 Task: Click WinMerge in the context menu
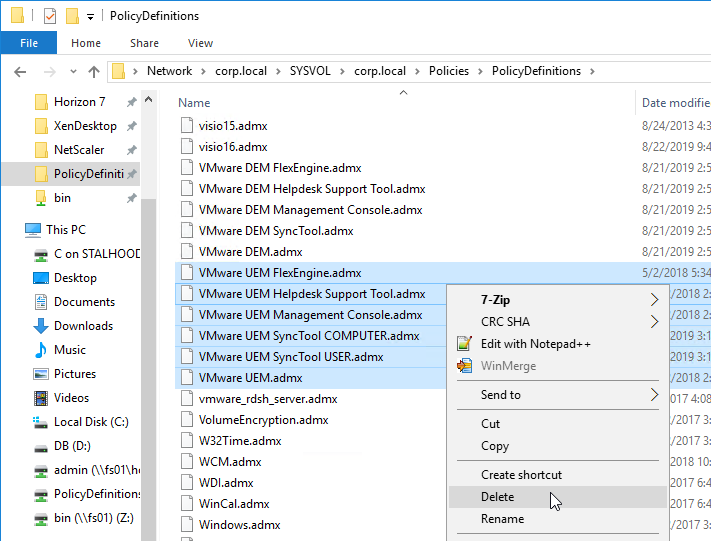(558, 366)
